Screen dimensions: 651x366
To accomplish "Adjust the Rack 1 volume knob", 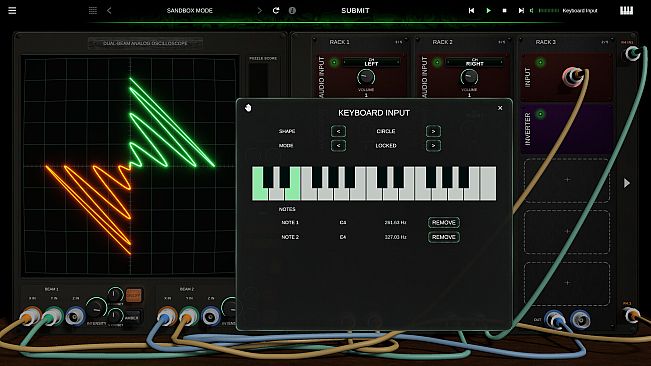I will pyautogui.click(x=366, y=77).
